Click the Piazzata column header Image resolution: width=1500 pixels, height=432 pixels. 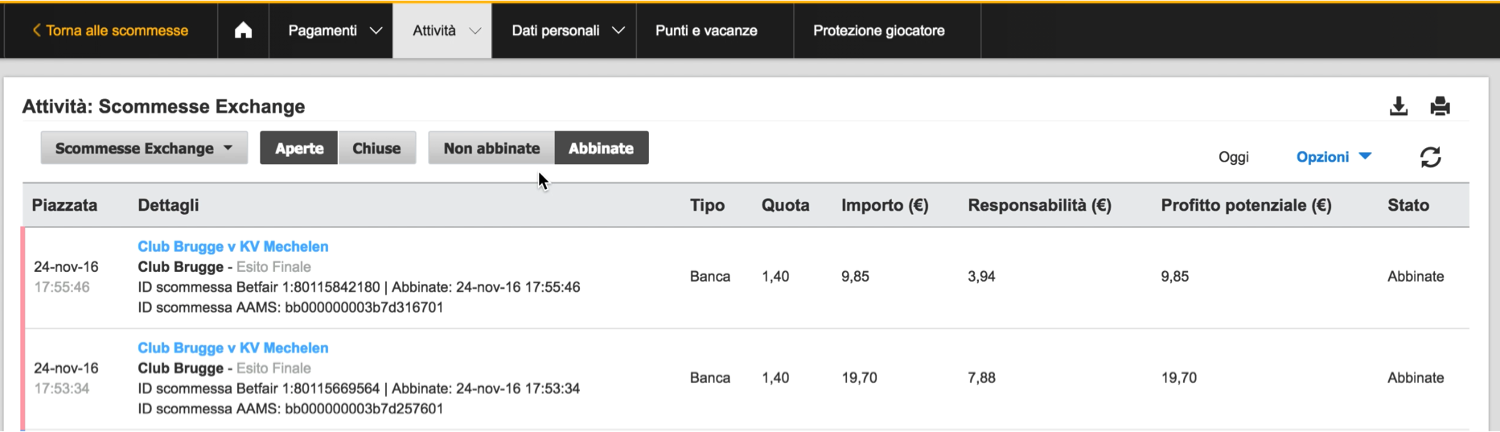(65, 205)
